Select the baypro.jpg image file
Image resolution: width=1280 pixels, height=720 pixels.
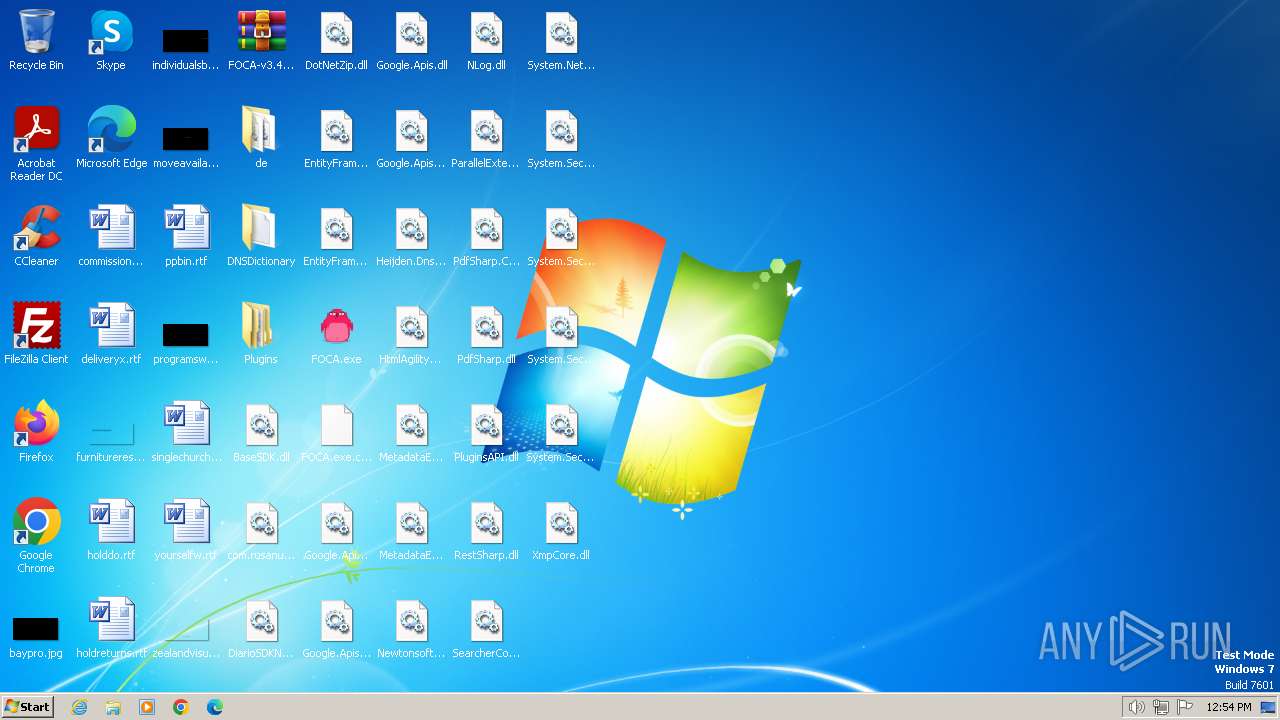coord(36,628)
